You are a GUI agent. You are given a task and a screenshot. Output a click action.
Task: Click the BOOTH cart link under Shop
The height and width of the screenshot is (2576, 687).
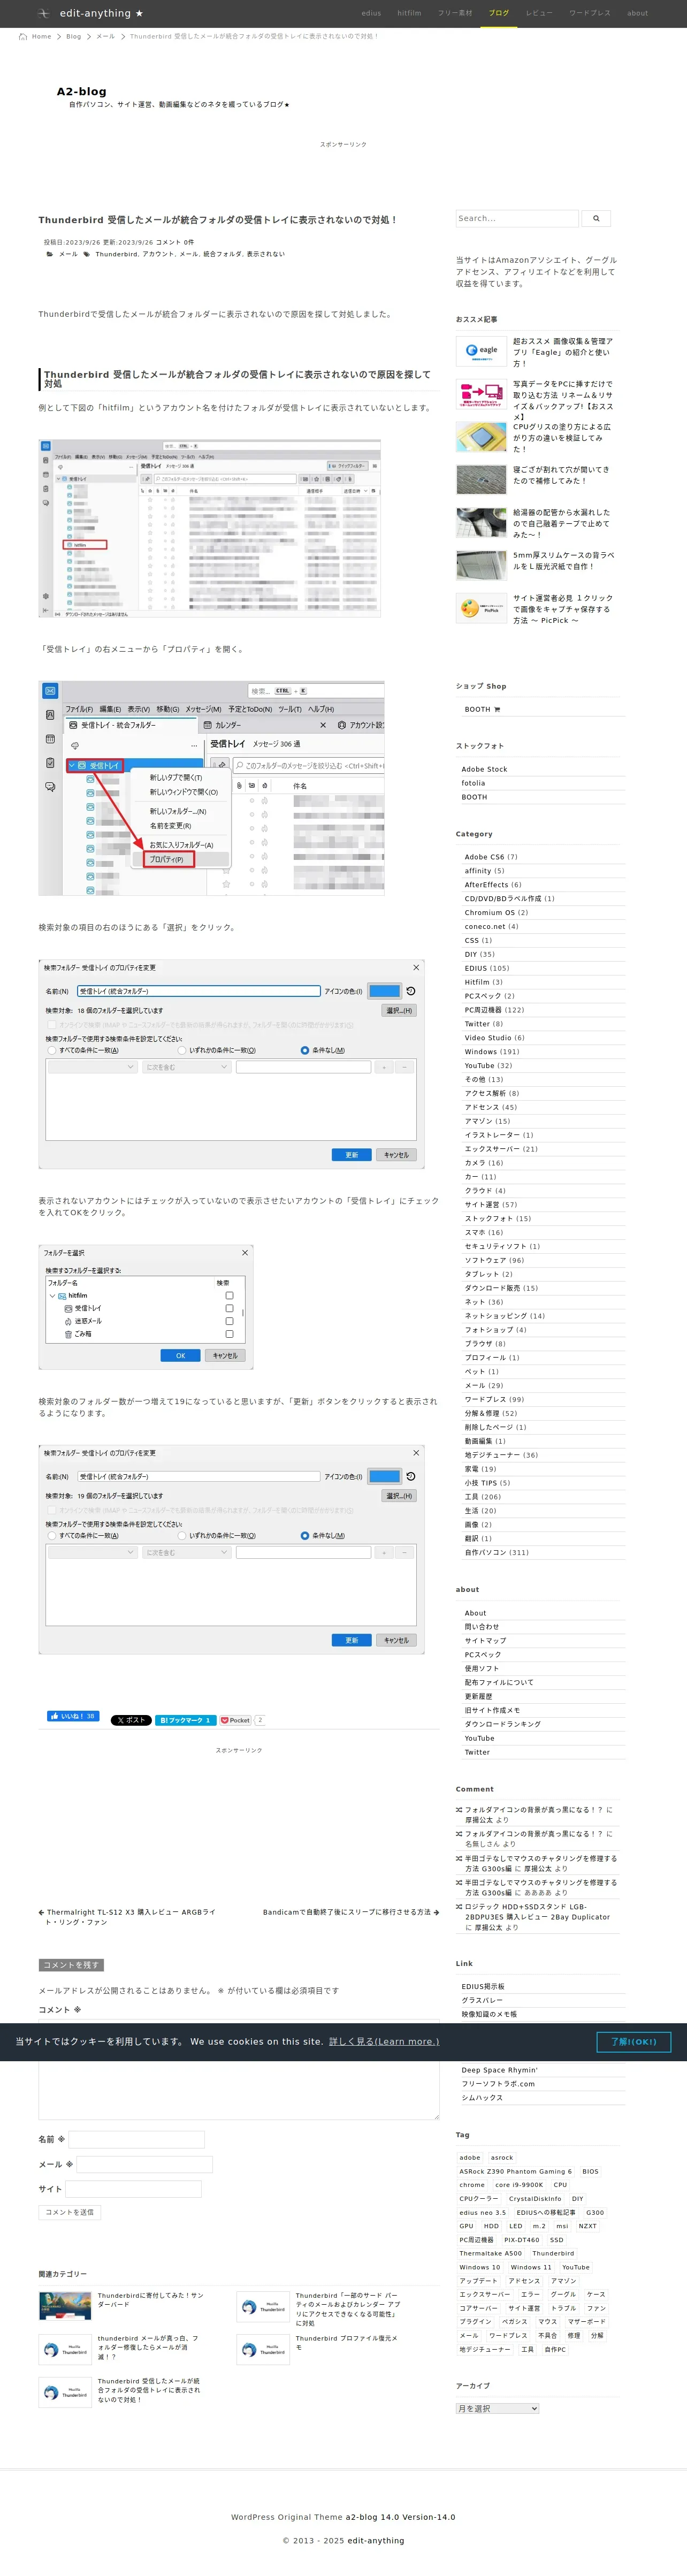point(482,709)
